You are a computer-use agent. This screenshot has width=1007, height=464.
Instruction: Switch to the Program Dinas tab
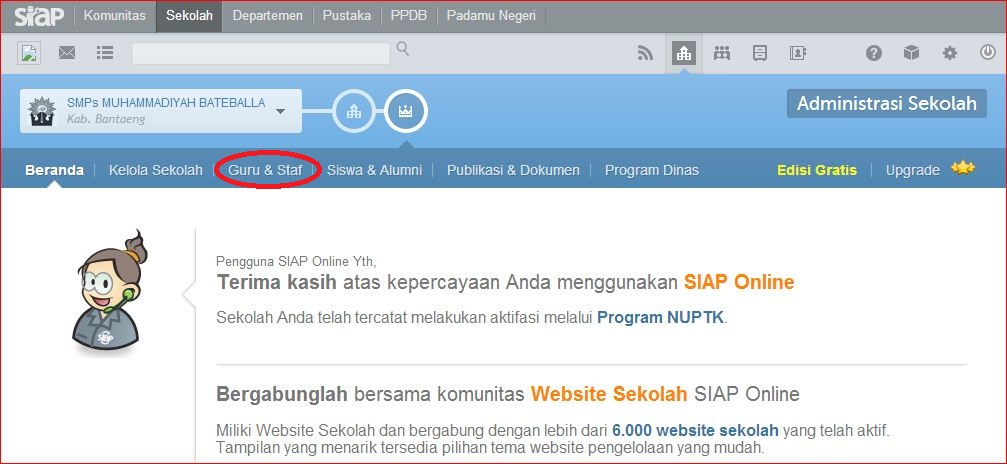coord(652,170)
